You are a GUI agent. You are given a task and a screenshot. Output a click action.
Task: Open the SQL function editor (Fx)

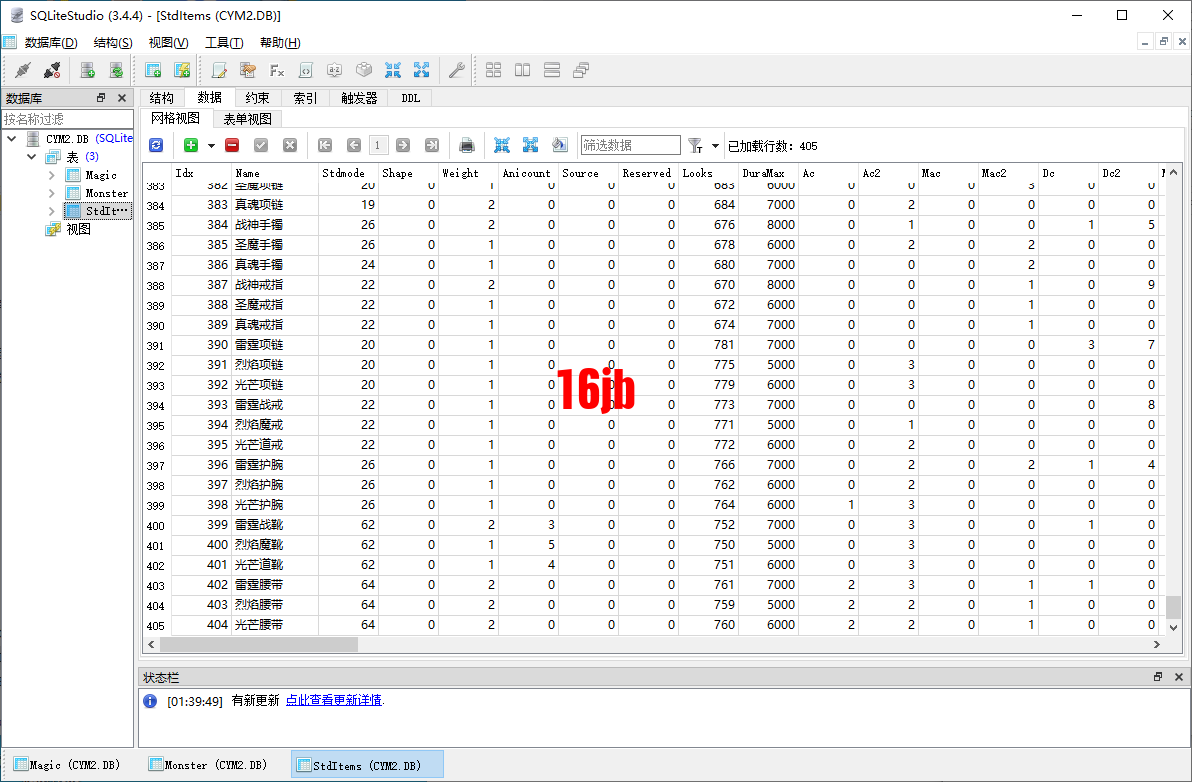tap(277, 70)
